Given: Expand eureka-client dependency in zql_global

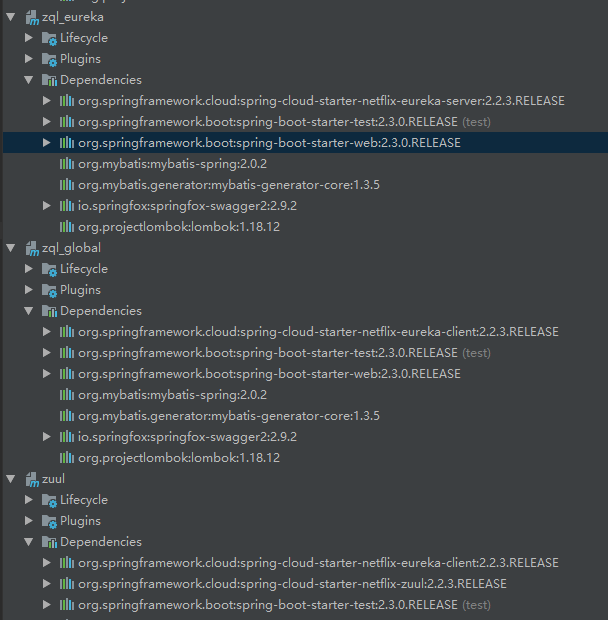Looking at the screenshot, I should pyautogui.click(x=47, y=332).
